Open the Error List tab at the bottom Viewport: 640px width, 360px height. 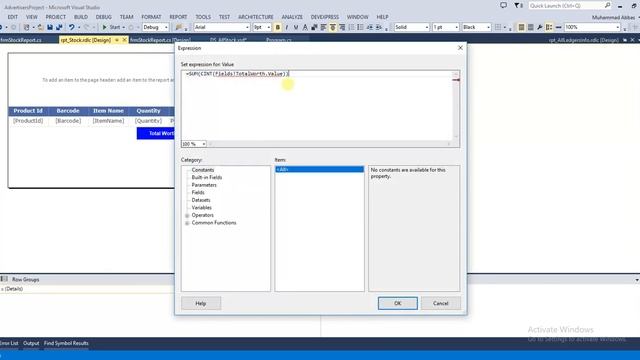(x=9, y=343)
